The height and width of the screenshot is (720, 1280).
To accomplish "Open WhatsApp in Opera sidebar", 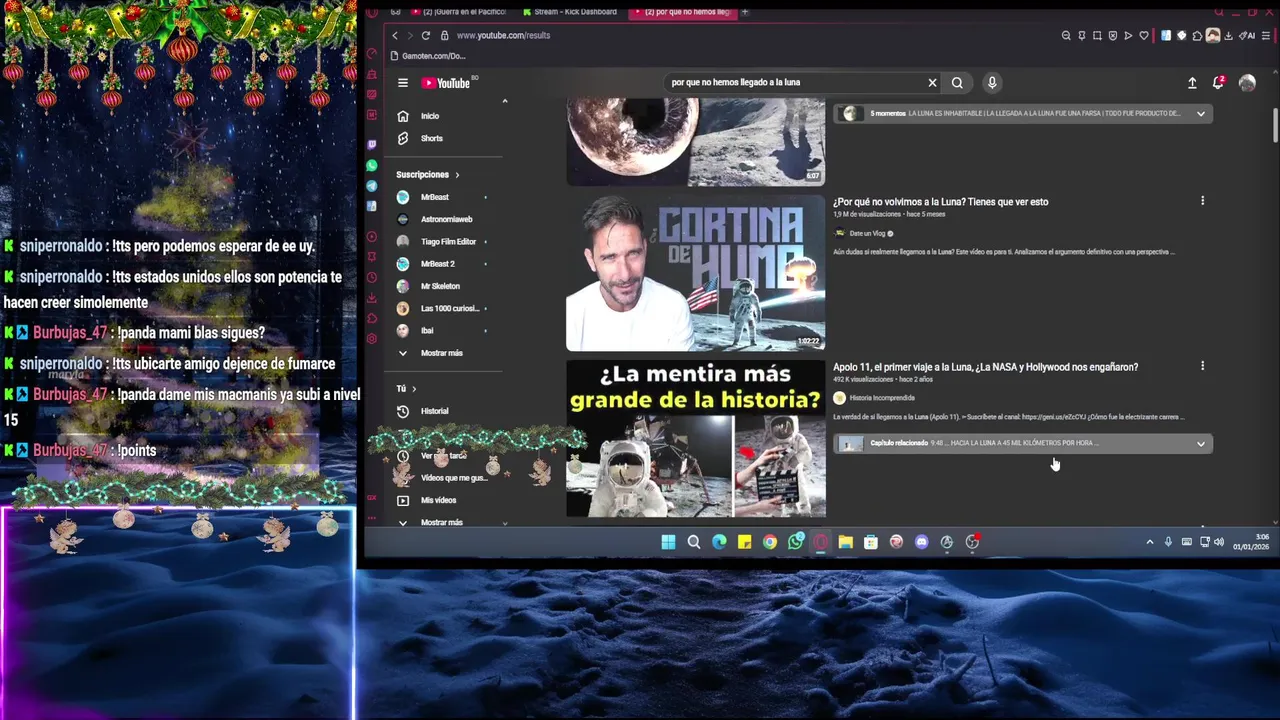I will click(x=372, y=165).
